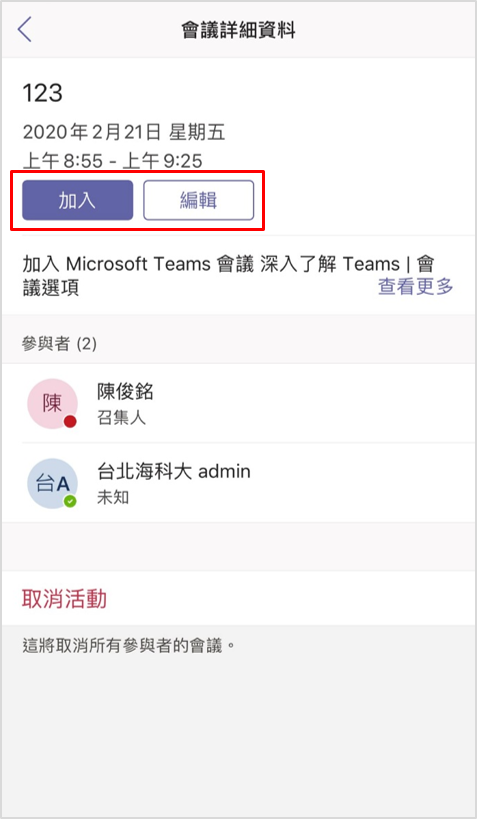This screenshot has height=819, width=477.
Task: Tap the 參與者 (2) section header
Action: click(59, 345)
